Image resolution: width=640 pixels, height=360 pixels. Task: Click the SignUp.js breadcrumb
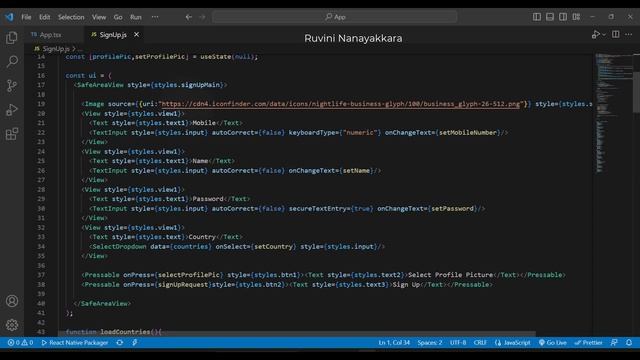click(x=56, y=49)
